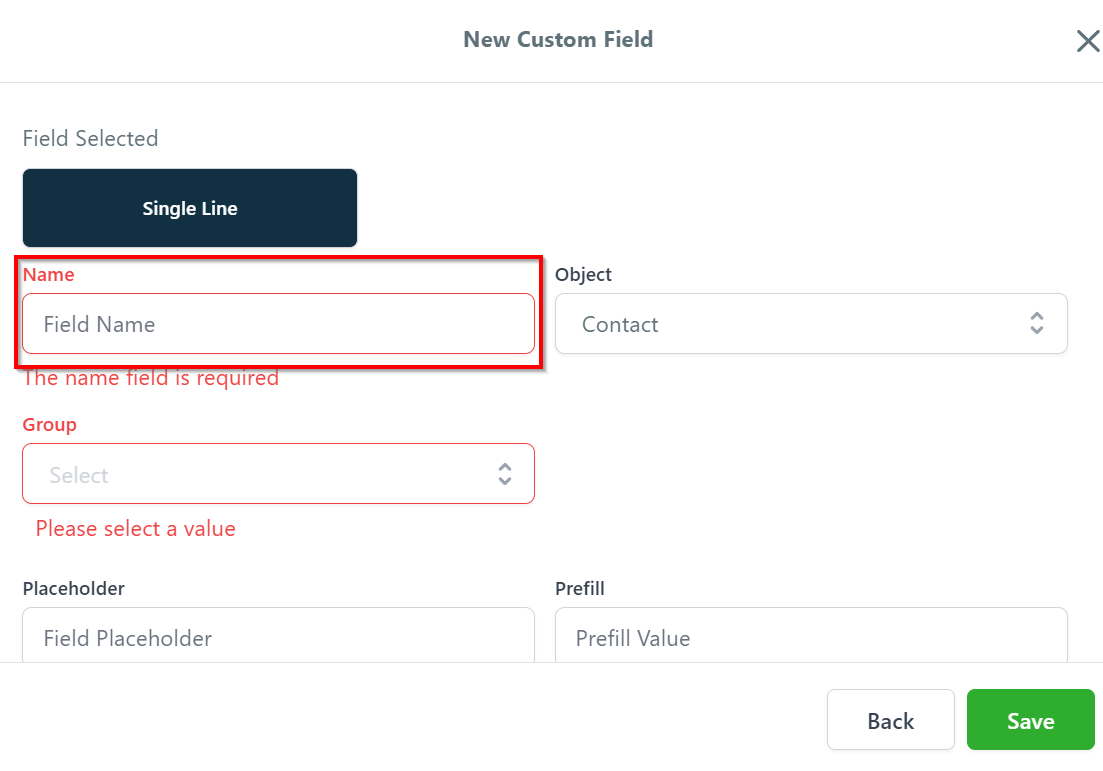The height and width of the screenshot is (771, 1103).
Task: Click the New Custom Field dialog title
Action: click(x=558, y=40)
